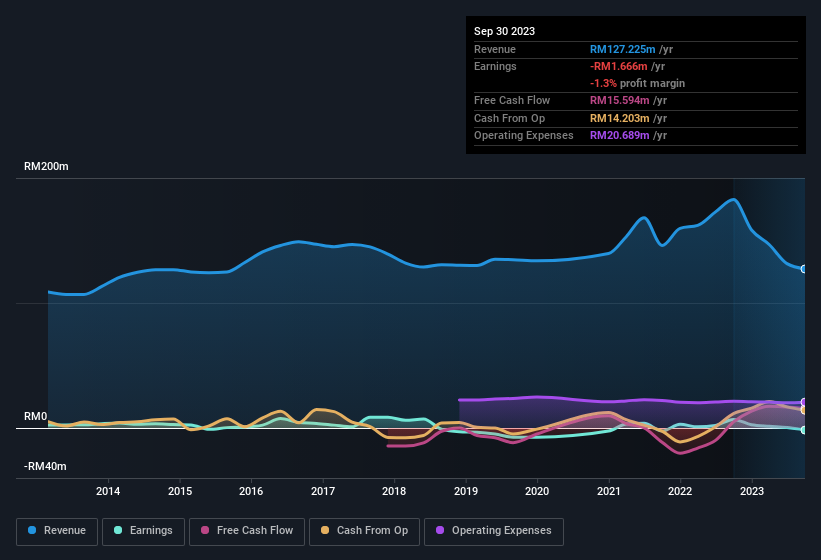Click the Earnings label in tooltip
This screenshot has height=560, width=821.
(495, 66)
